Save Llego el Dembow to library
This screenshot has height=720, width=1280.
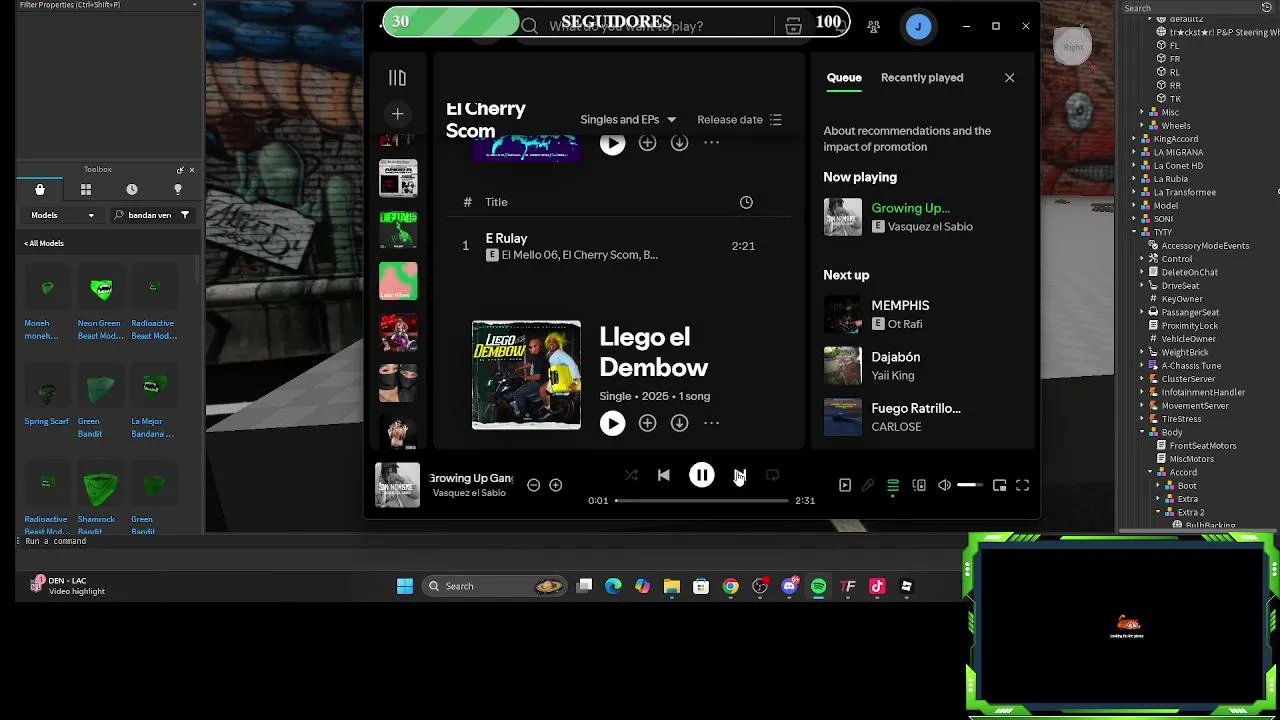(x=647, y=423)
